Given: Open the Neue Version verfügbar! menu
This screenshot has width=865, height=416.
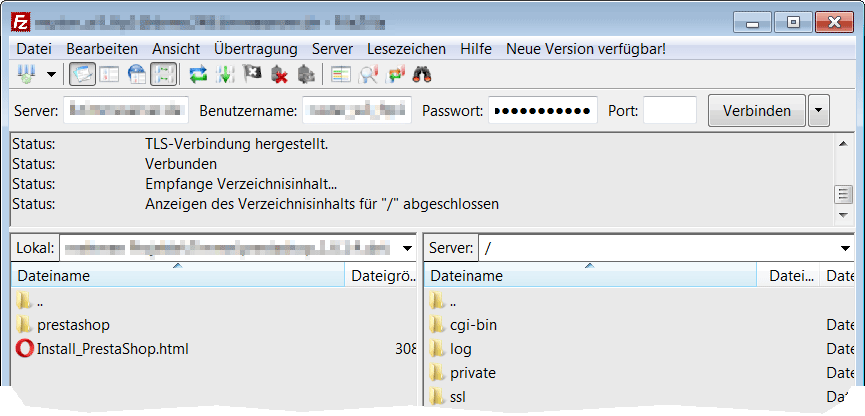Looking at the screenshot, I should click(x=586, y=49).
